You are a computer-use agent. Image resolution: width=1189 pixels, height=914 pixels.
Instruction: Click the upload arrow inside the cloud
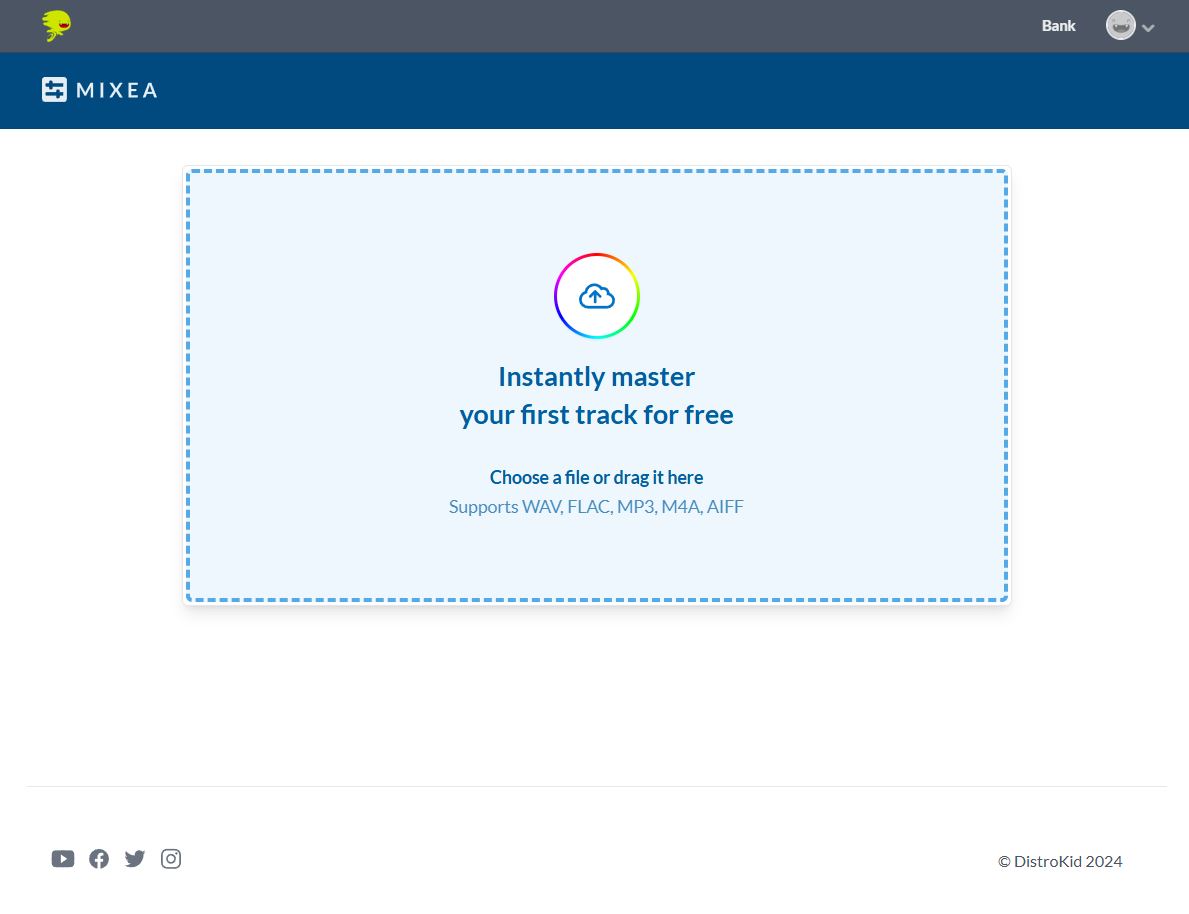pyautogui.click(x=596, y=295)
